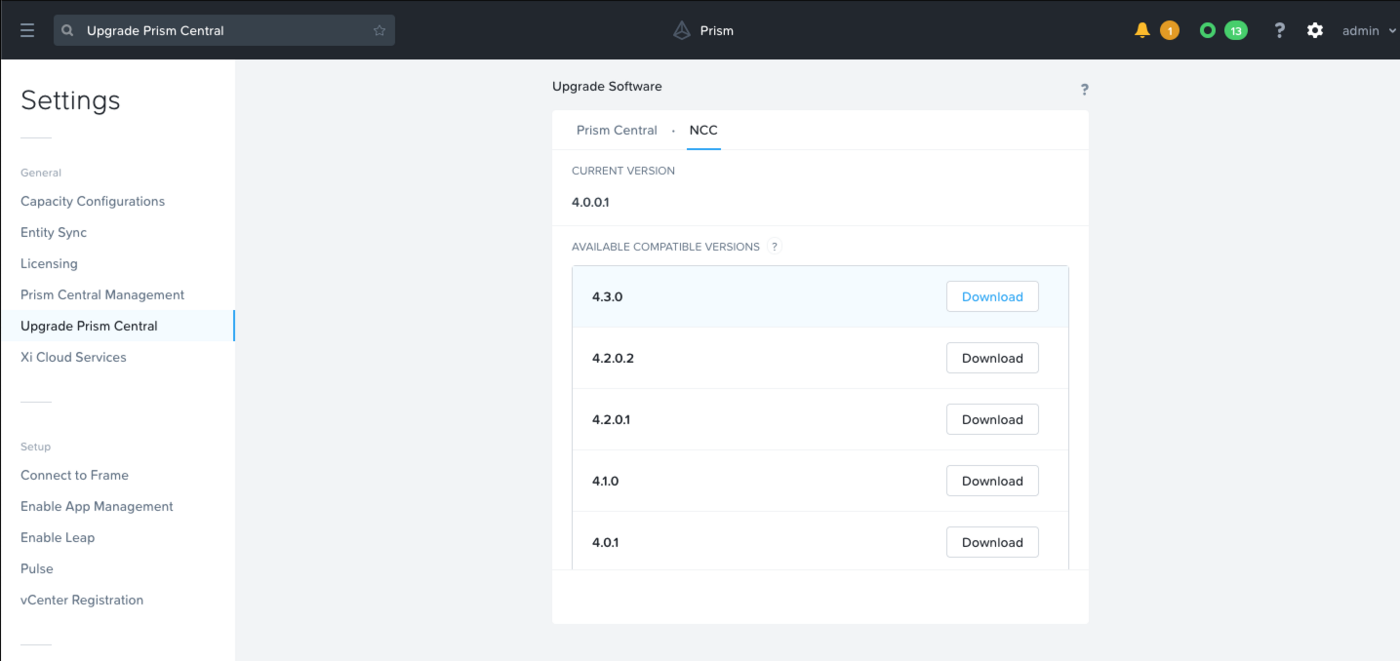Switch to the NCC tab
The height and width of the screenshot is (661, 1400).
point(703,130)
